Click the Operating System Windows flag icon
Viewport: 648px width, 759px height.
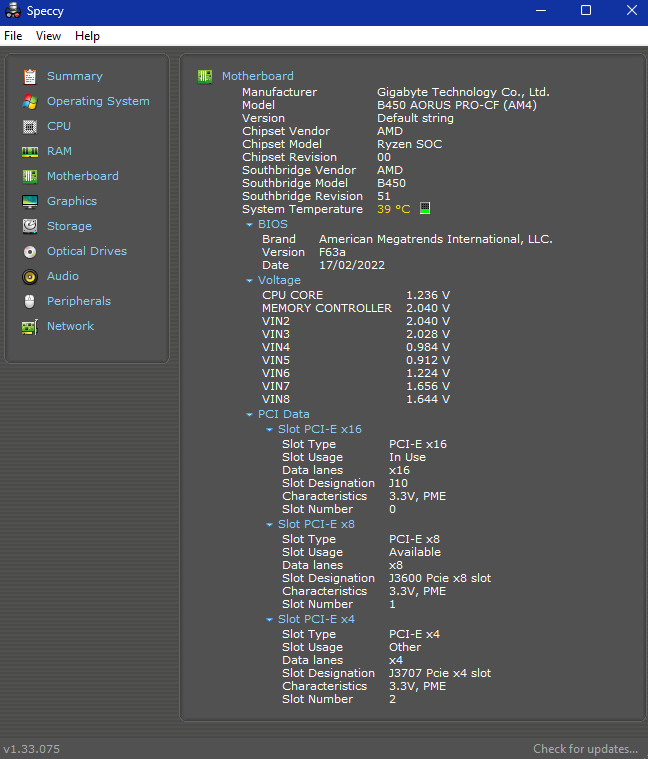pyautogui.click(x=30, y=102)
